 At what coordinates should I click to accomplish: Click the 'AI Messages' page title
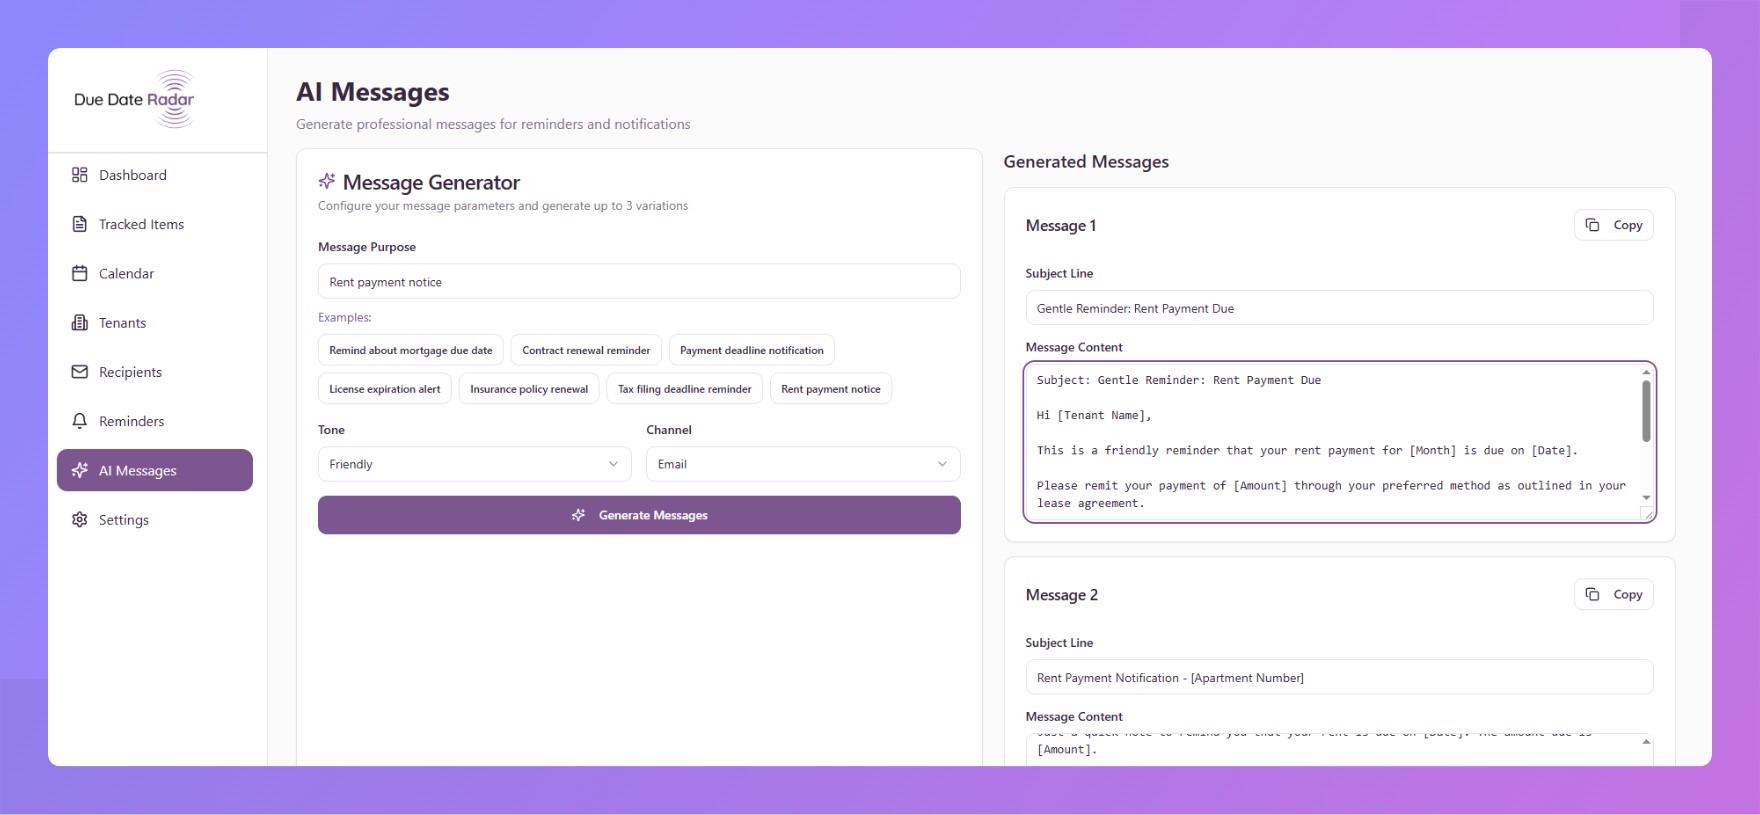[x=372, y=92]
